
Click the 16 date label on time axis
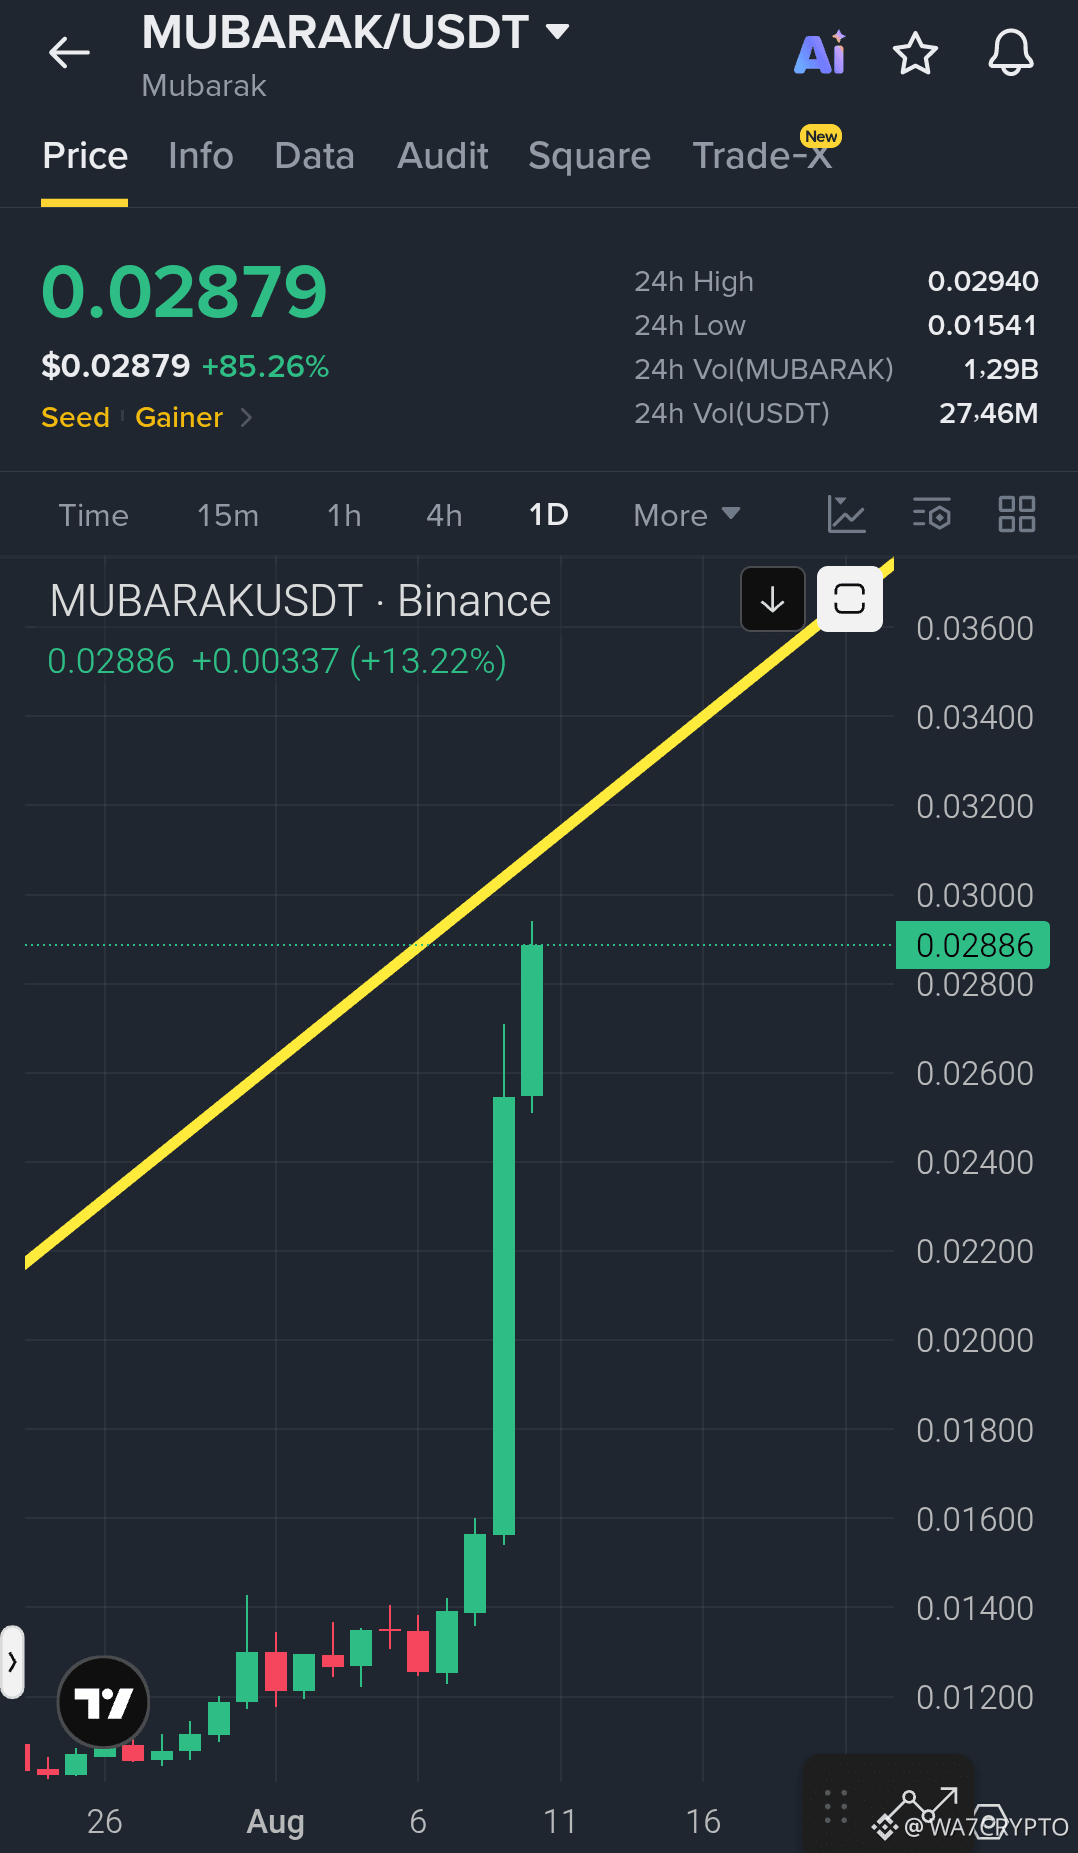pos(703,1821)
